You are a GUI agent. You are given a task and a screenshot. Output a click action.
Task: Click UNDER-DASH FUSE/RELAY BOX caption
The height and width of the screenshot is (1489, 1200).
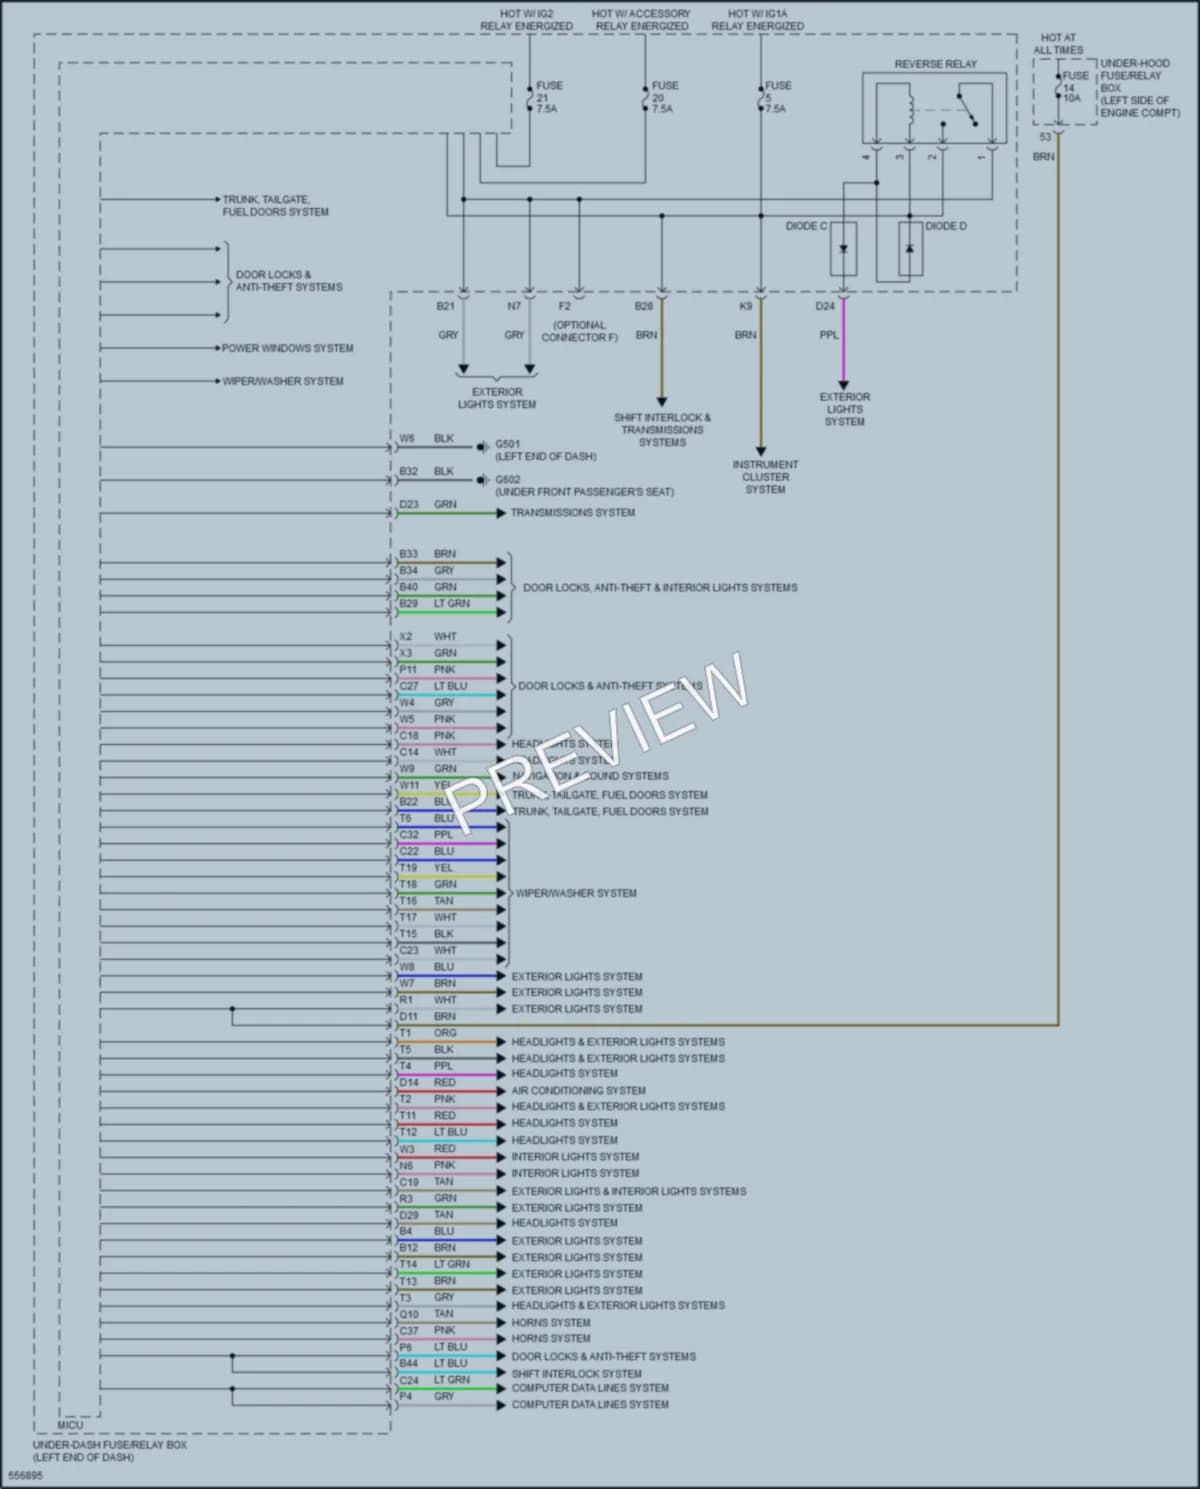click(110, 1451)
